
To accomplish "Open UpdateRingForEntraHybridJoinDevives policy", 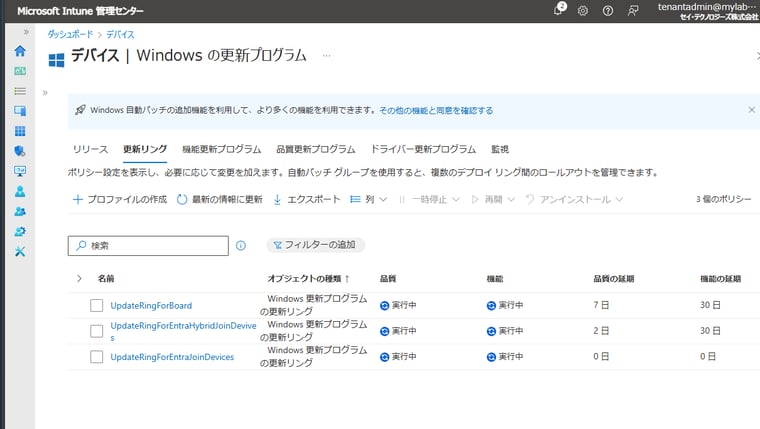I will (x=183, y=332).
